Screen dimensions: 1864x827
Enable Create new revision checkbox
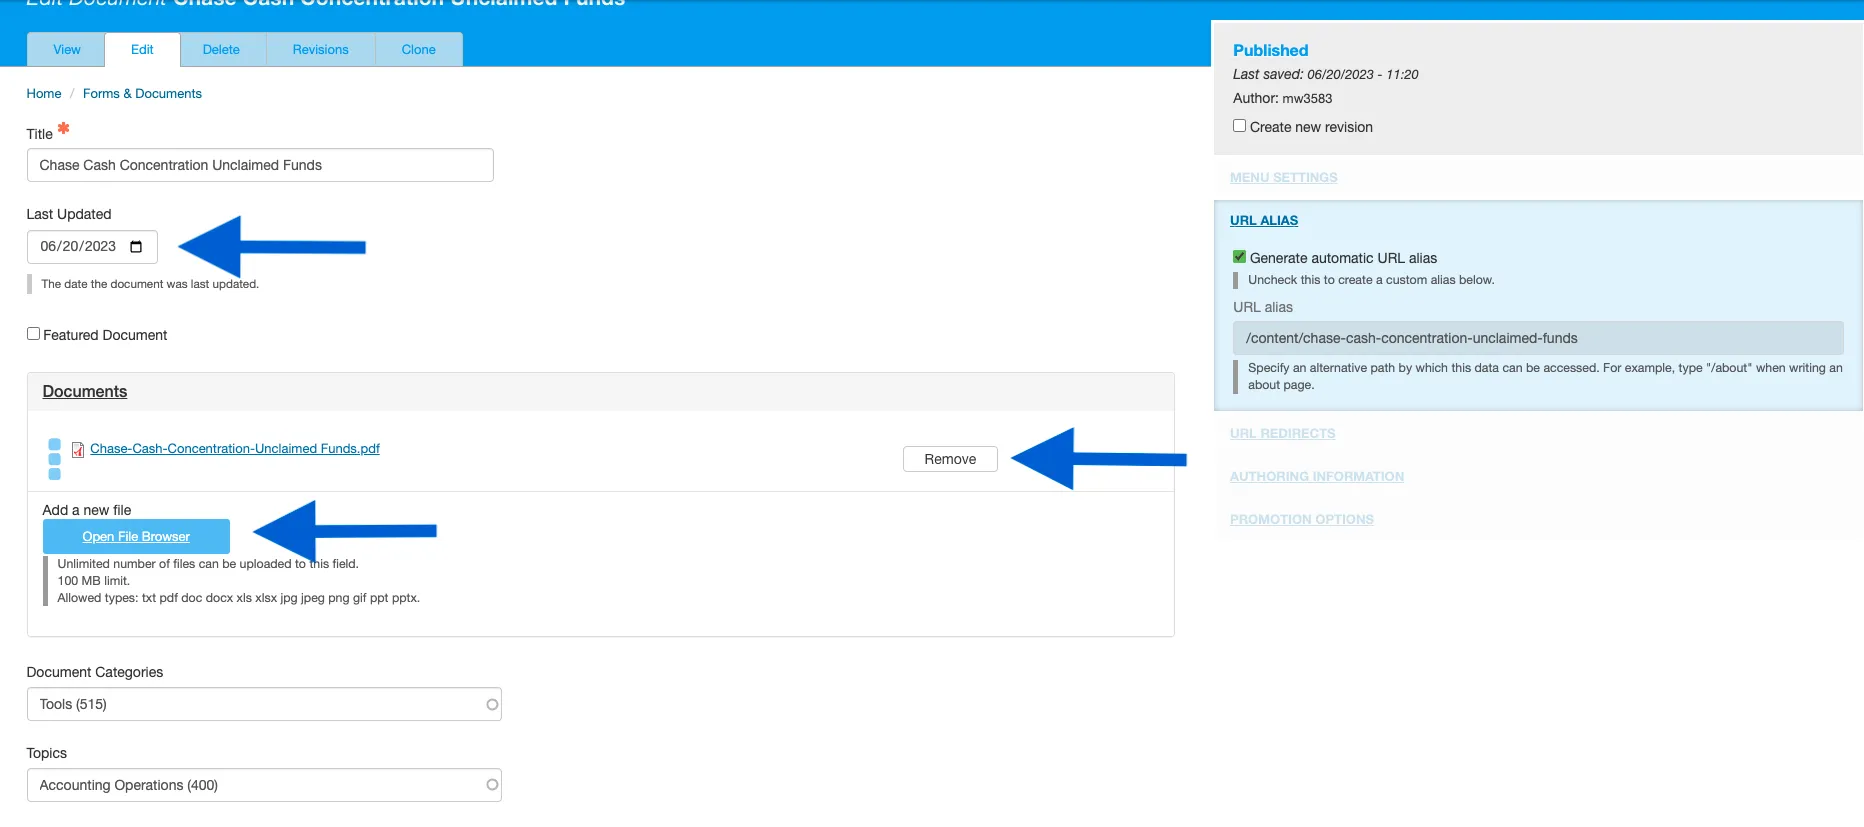pos(1239,126)
